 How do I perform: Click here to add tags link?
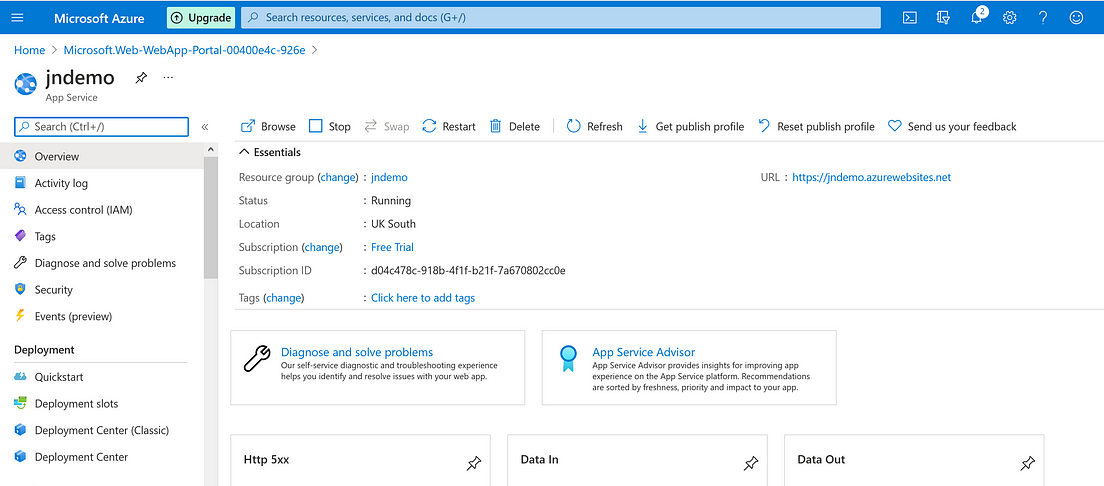pos(423,298)
